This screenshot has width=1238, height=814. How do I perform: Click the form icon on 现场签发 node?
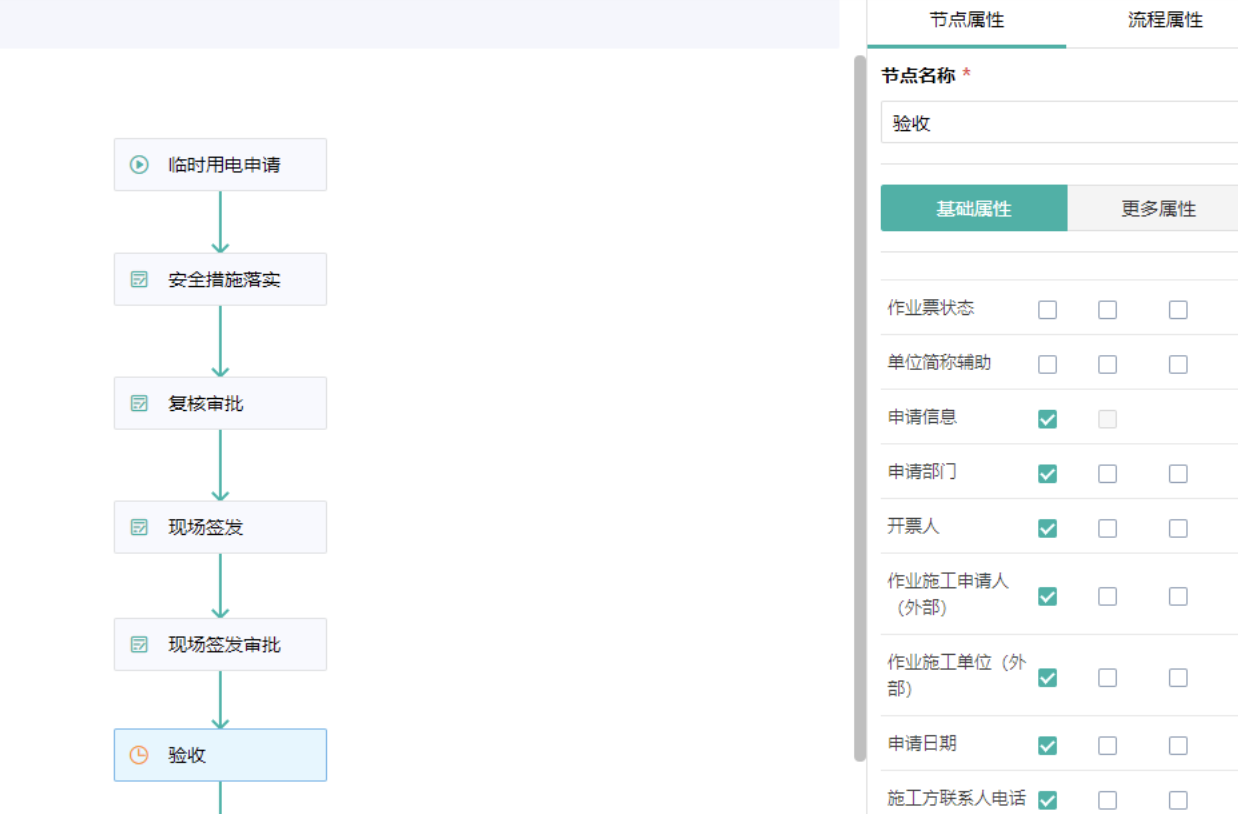140,528
